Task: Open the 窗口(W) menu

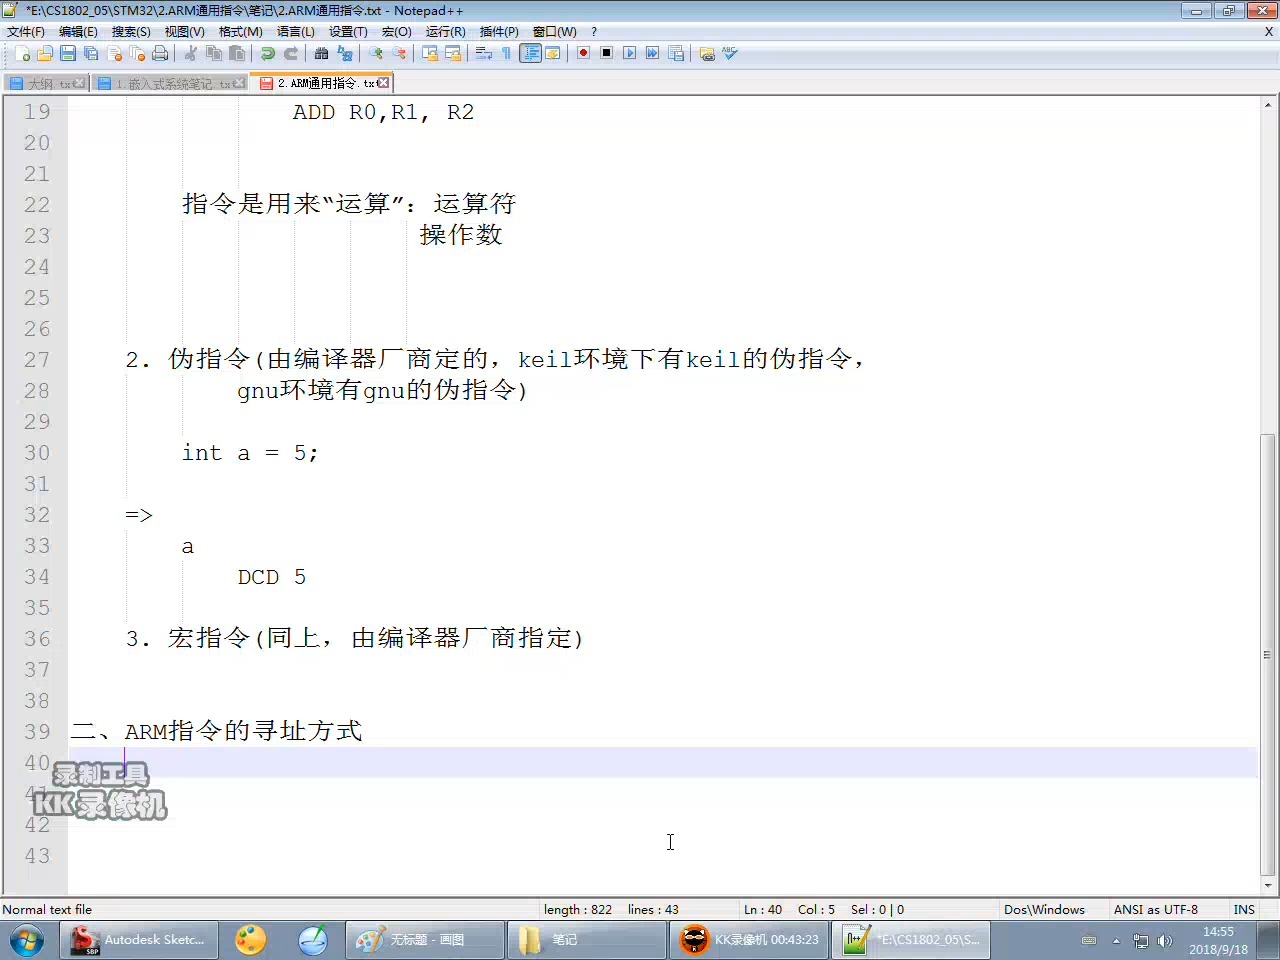Action: [x=554, y=32]
